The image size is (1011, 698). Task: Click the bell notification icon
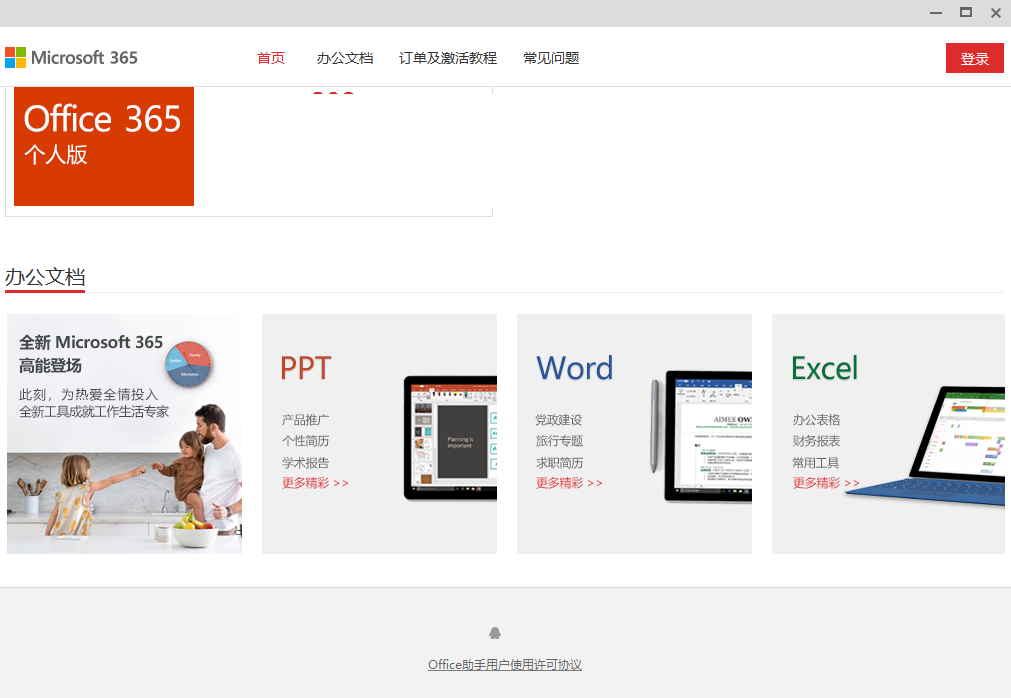pyautogui.click(x=496, y=632)
